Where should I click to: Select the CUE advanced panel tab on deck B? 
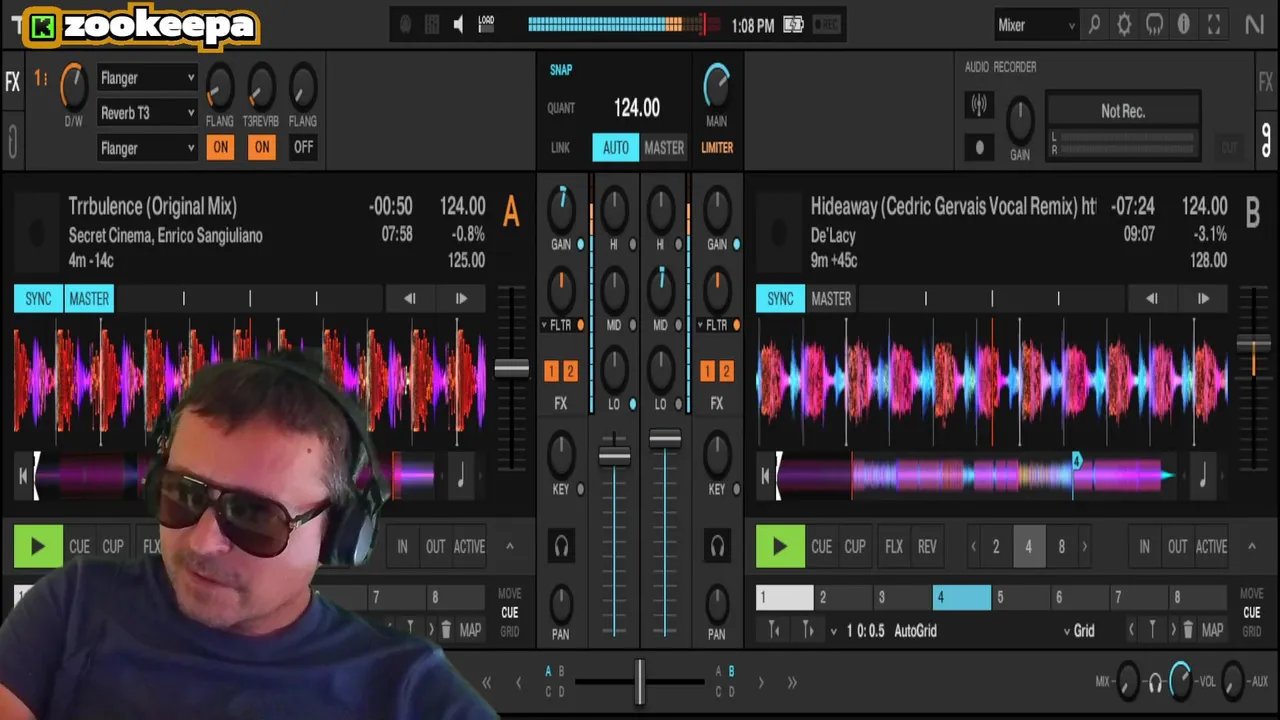click(1251, 613)
